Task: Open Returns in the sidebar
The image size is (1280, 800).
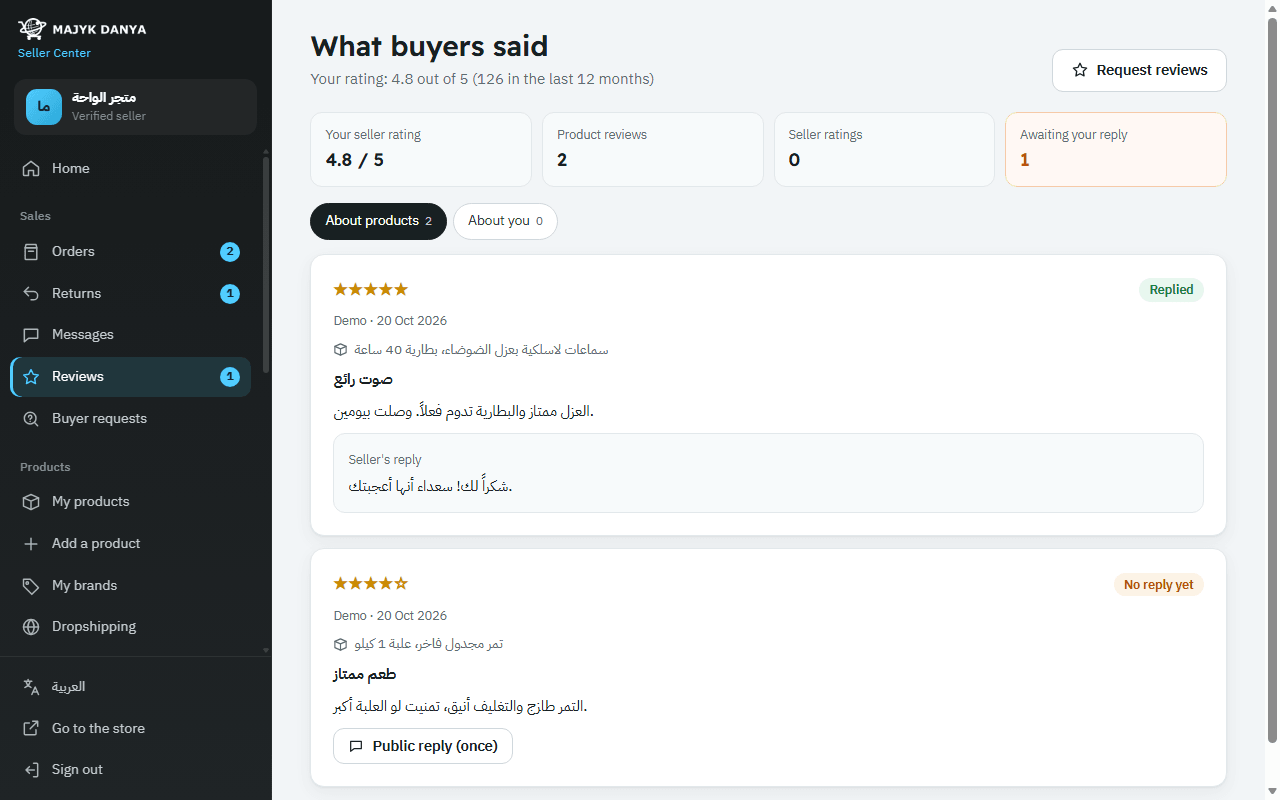Action: pyautogui.click(x=131, y=293)
